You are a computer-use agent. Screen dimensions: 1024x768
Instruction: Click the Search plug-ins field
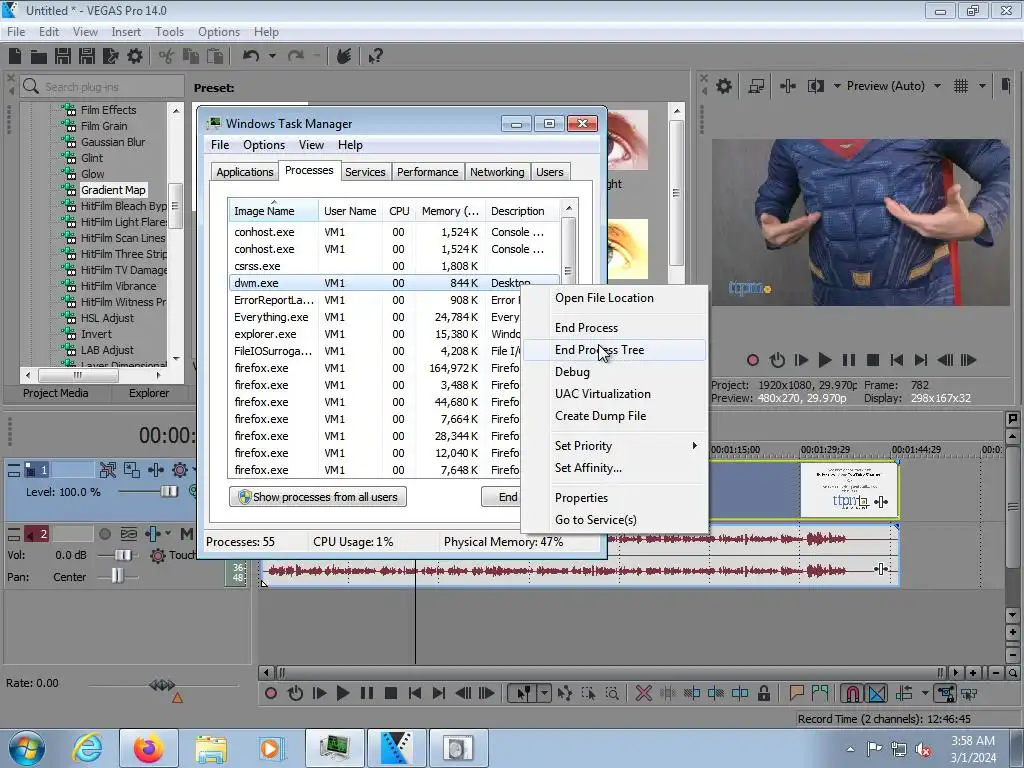103,86
